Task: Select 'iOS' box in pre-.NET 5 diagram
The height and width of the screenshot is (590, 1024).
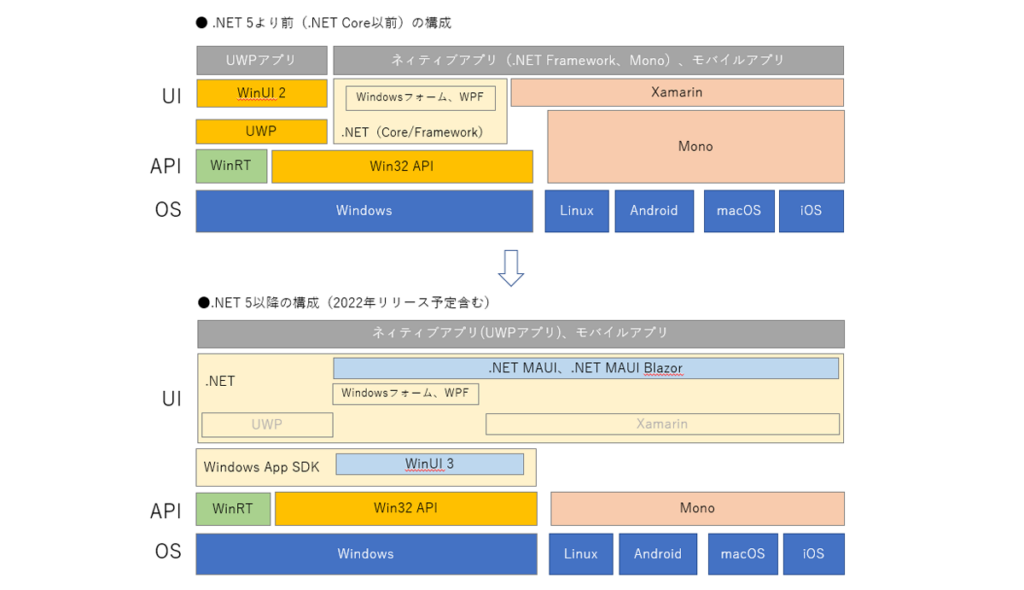Action: click(x=811, y=211)
